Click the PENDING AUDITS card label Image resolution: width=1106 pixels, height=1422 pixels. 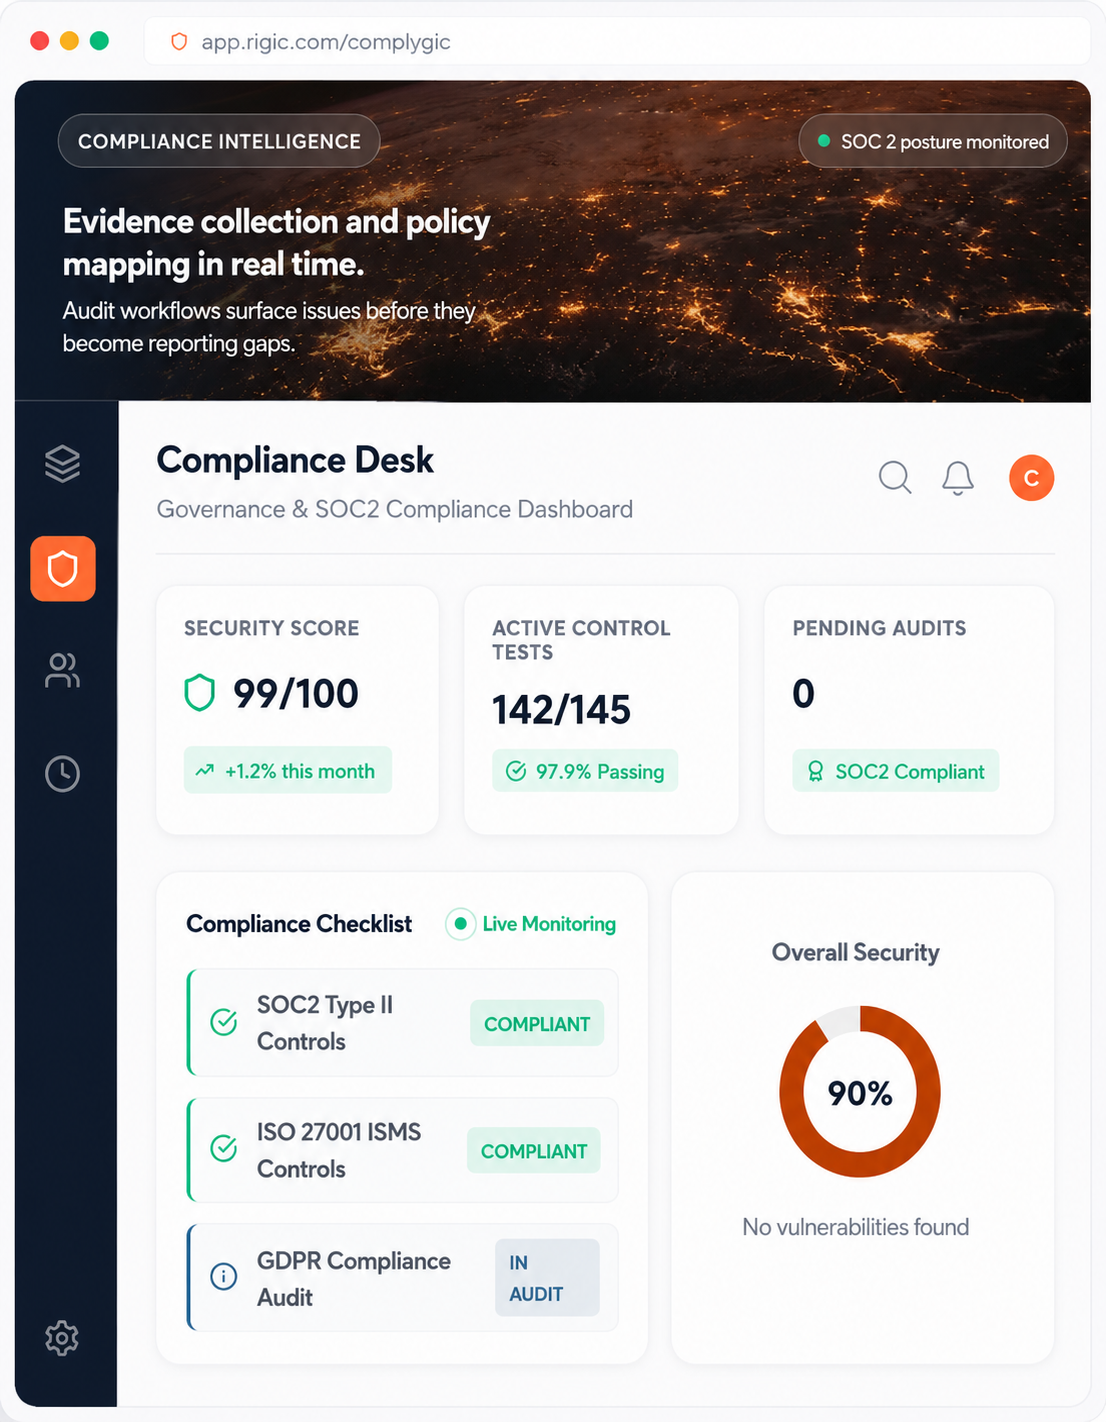tap(880, 628)
